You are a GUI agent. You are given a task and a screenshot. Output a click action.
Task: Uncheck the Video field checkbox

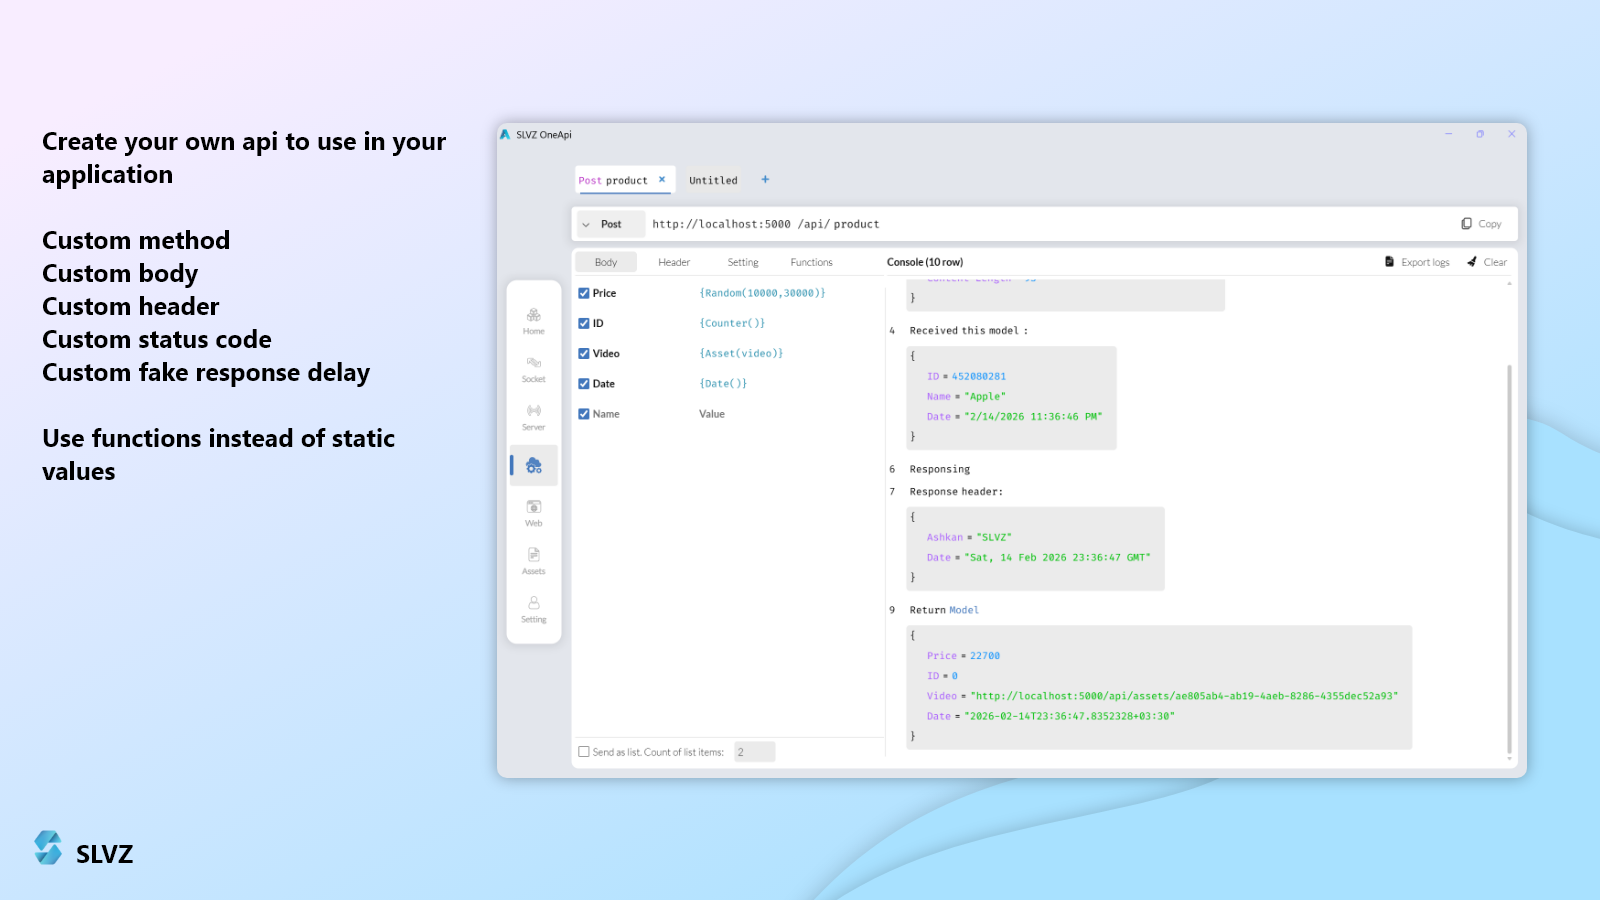pyautogui.click(x=584, y=353)
